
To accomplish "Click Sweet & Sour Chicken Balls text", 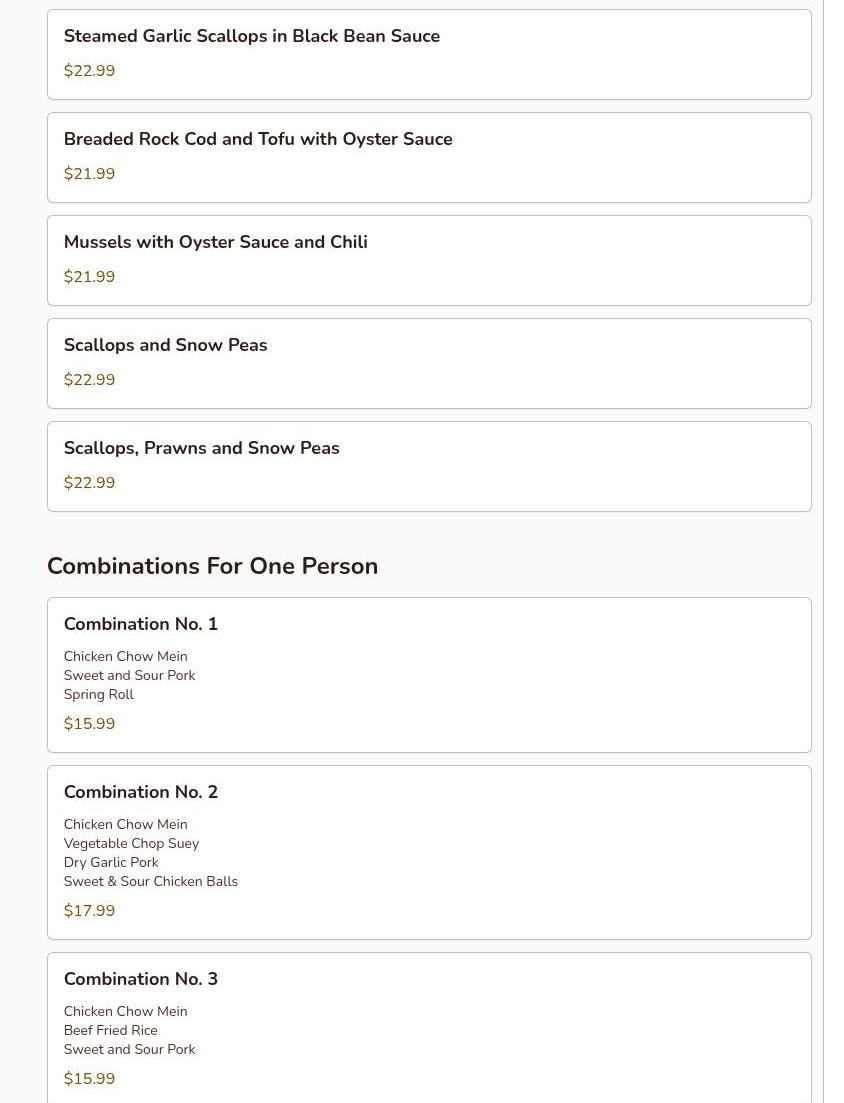I will click(x=150, y=882).
